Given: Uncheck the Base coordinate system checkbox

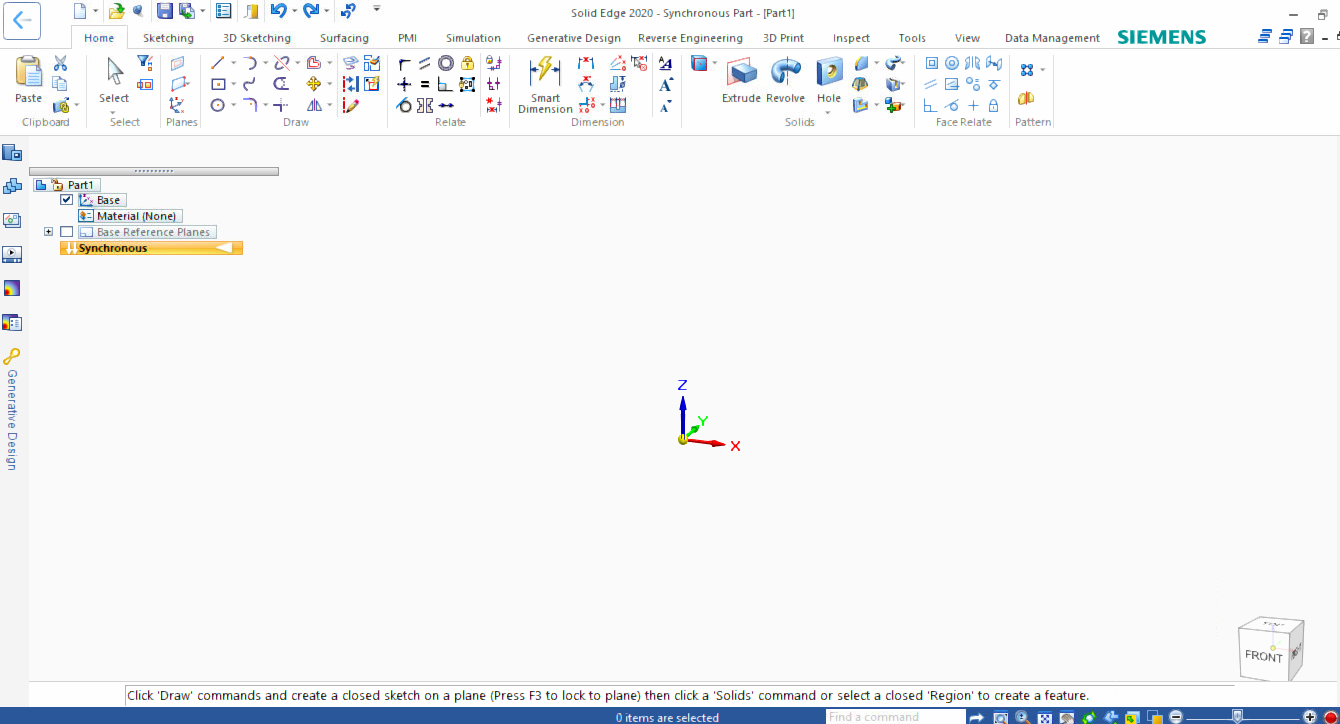Looking at the screenshot, I should 67,200.
